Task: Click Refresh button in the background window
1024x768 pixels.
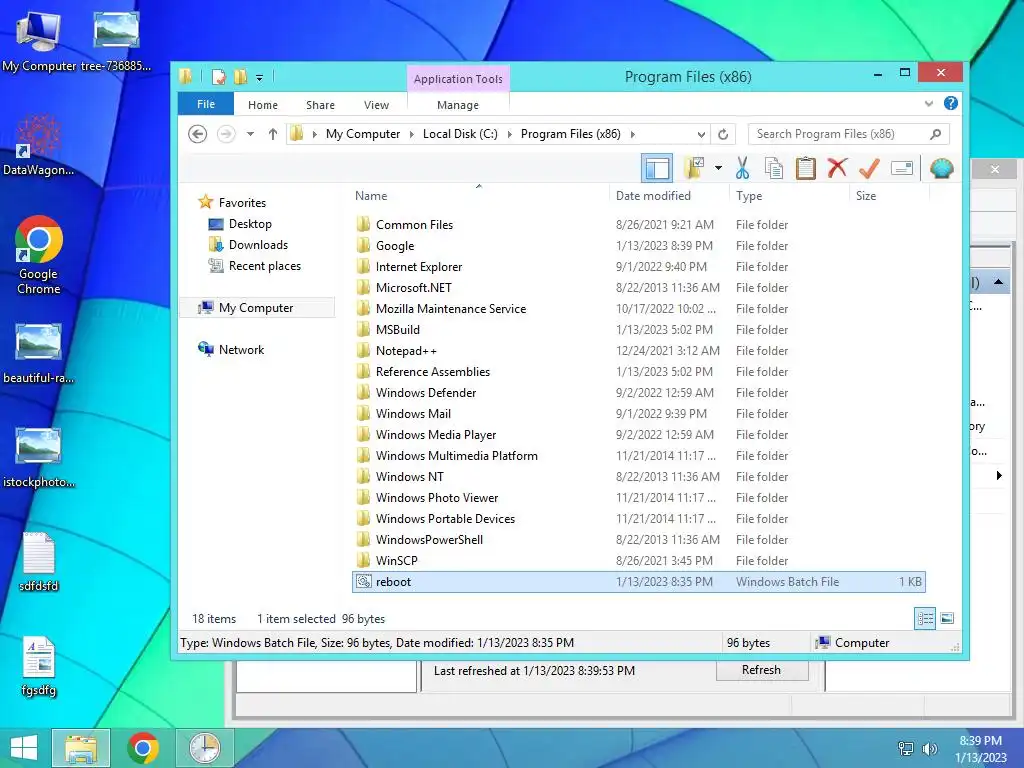Action: coord(761,670)
